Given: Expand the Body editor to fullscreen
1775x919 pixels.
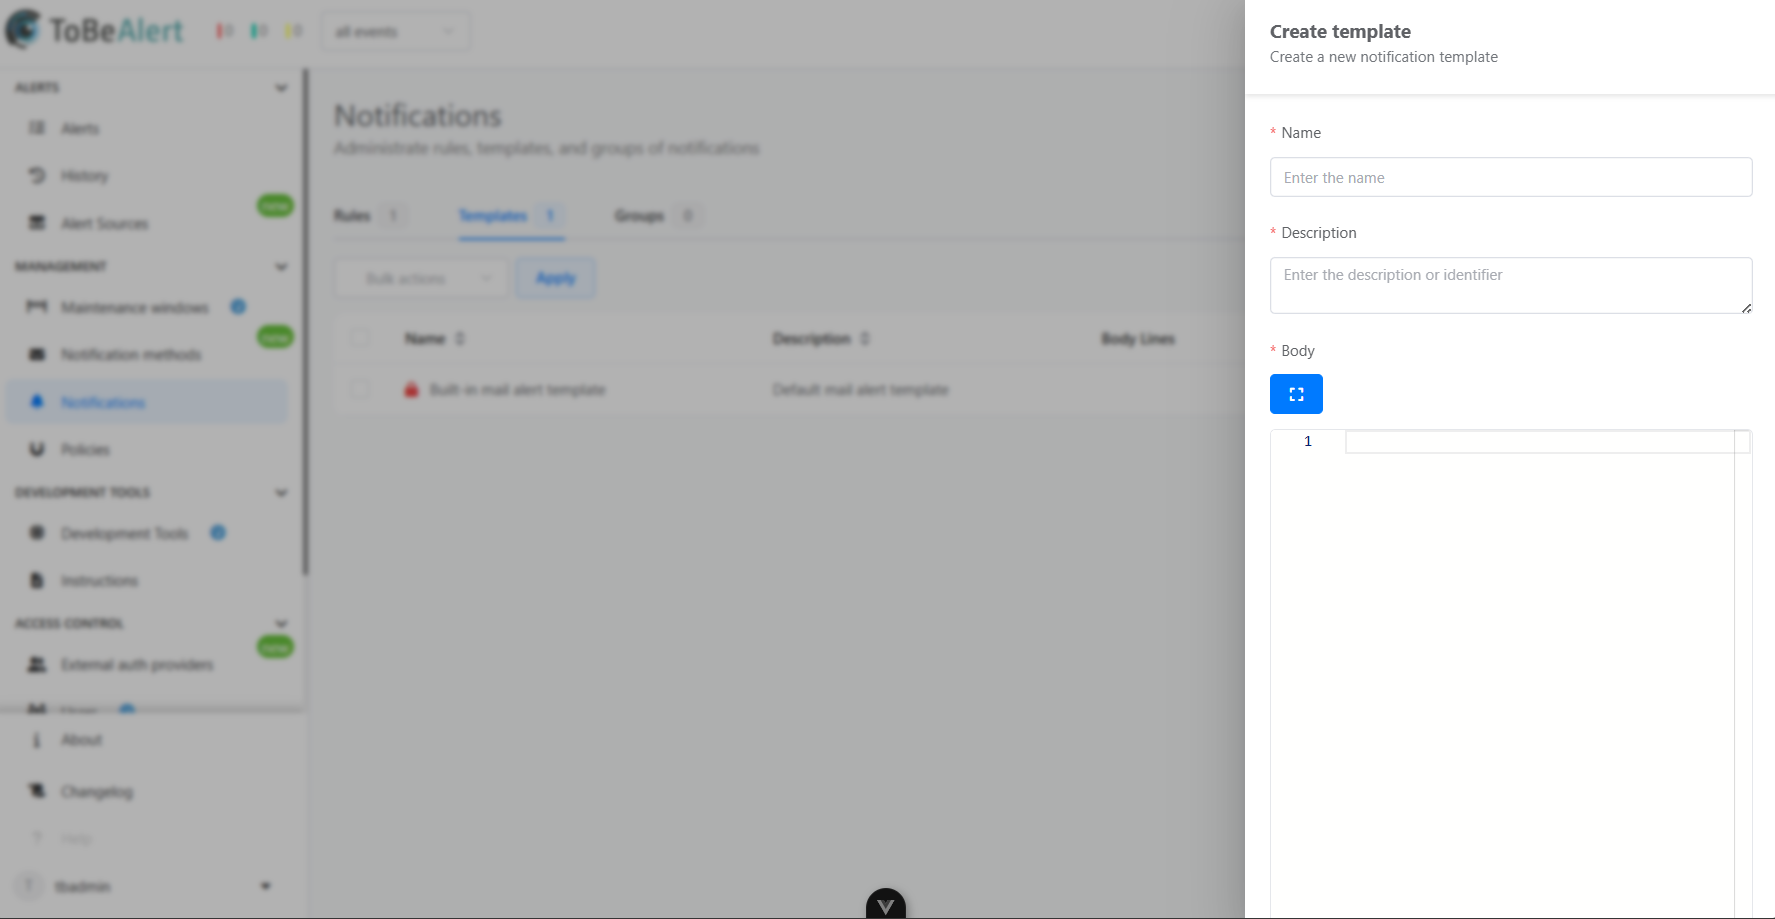Looking at the screenshot, I should (1296, 394).
